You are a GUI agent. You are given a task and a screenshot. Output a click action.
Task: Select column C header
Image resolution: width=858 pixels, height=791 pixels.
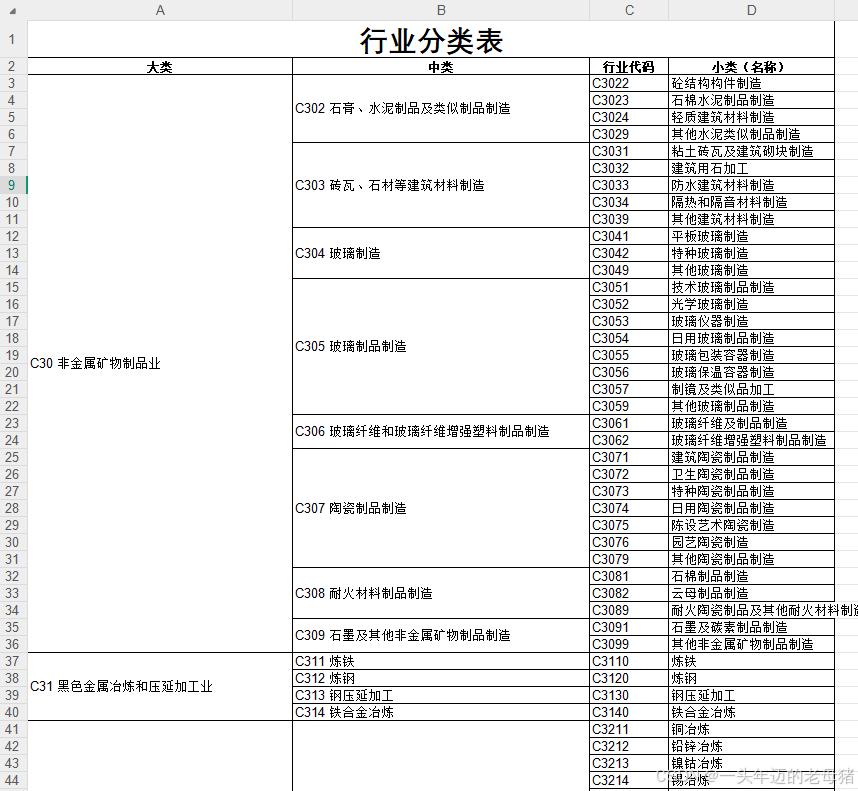pos(629,10)
